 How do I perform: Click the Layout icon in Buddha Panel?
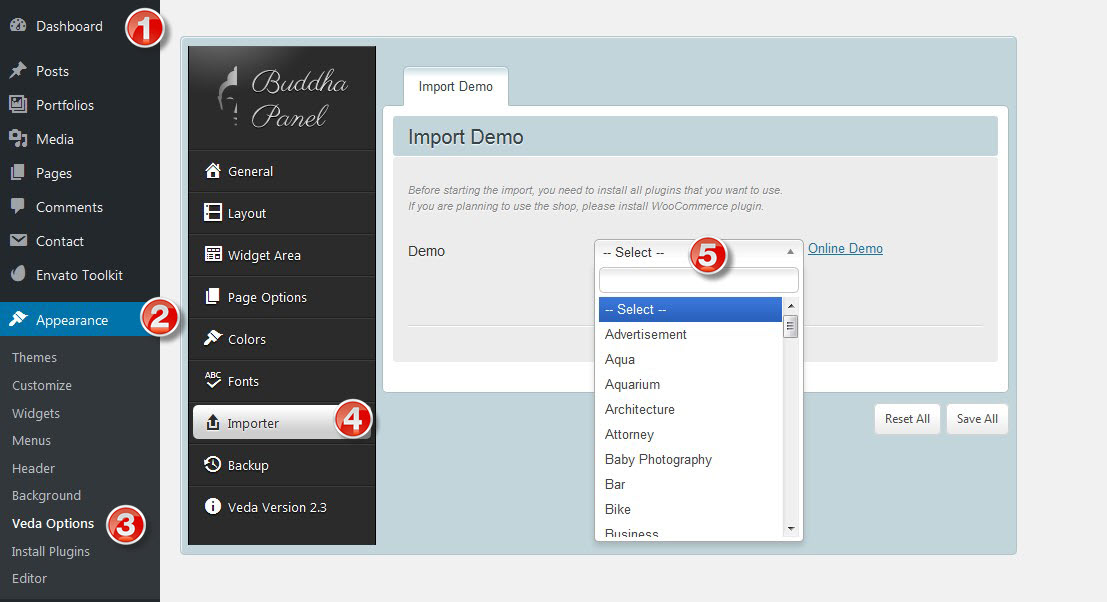tap(213, 212)
